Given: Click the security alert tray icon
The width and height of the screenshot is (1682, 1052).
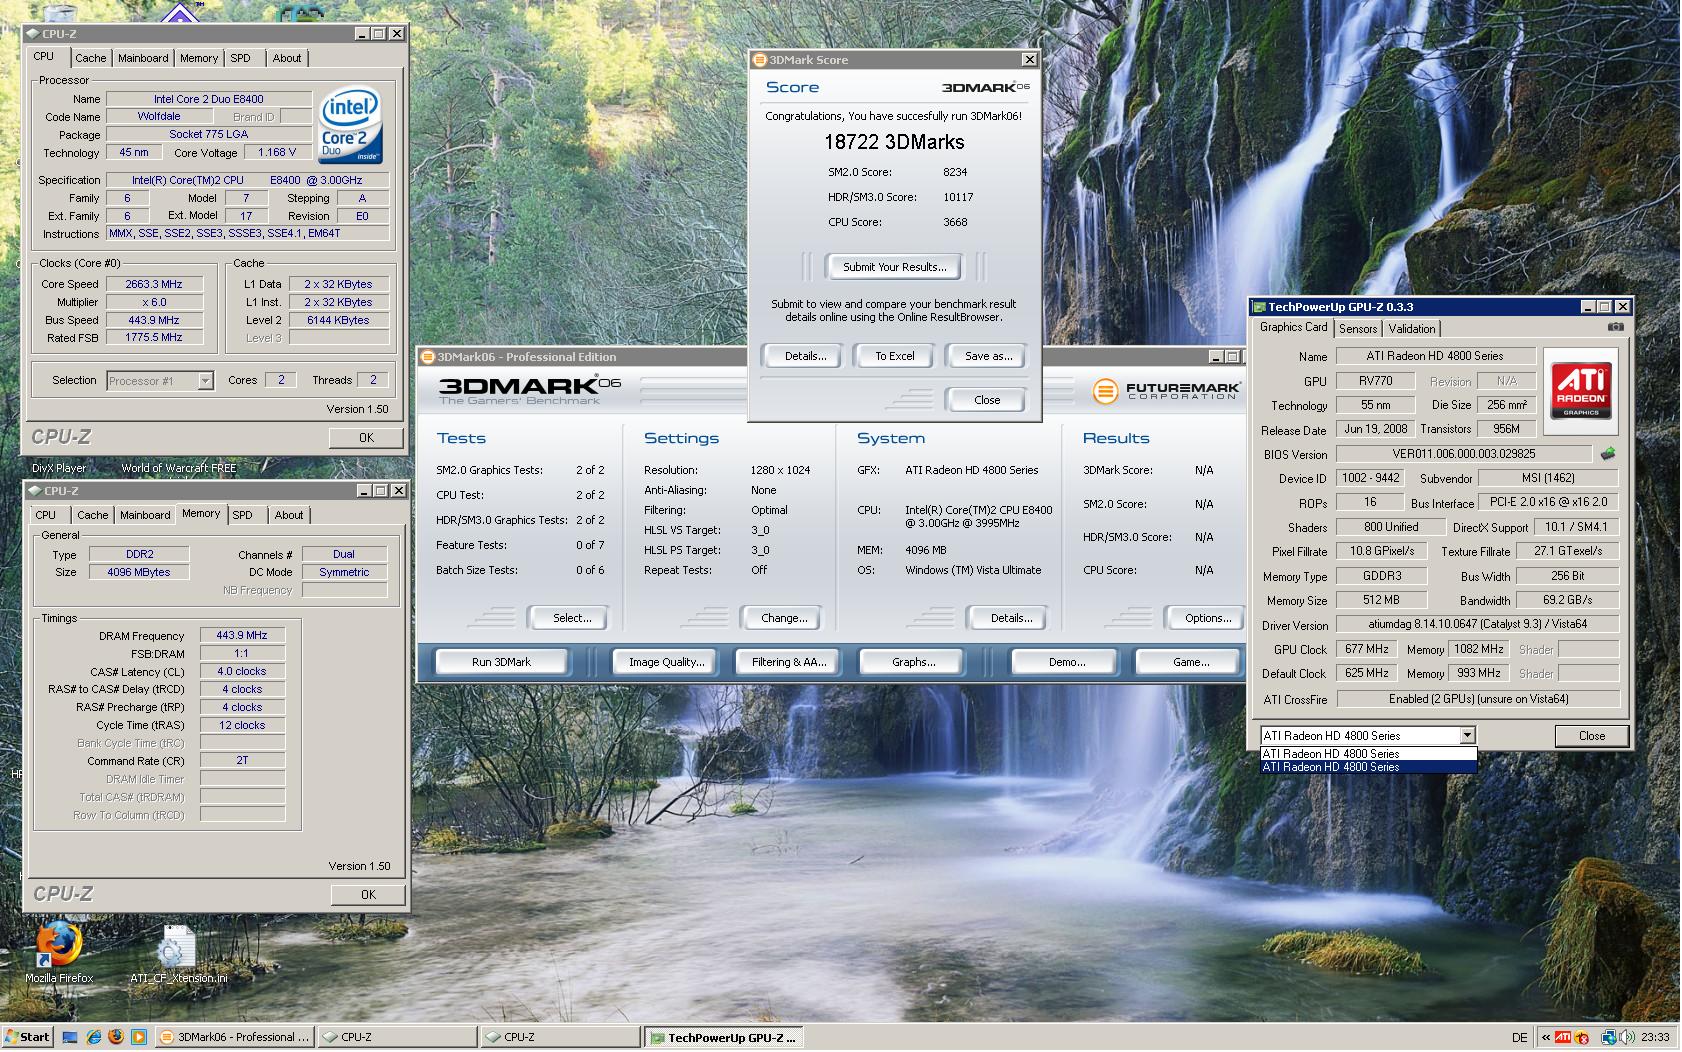Looking at the screenshot, I should 1581,1037.
